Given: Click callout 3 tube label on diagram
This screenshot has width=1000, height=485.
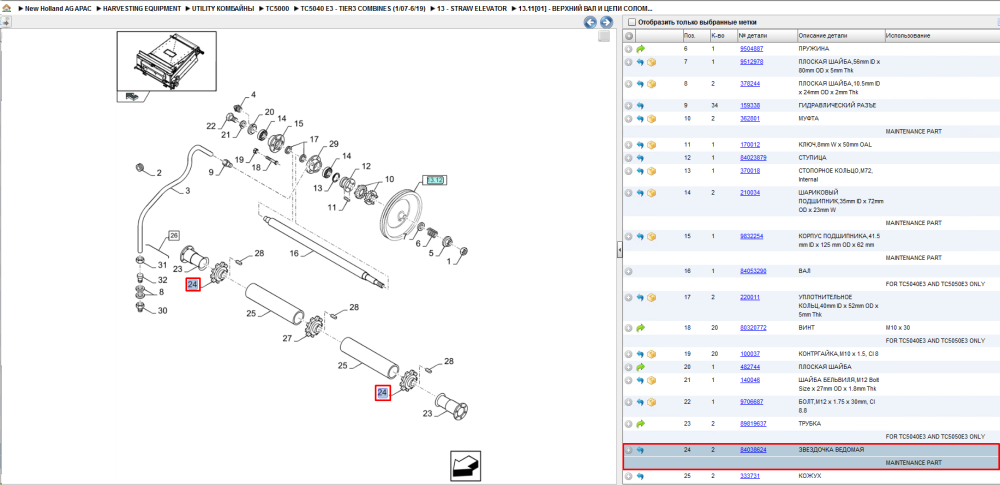Looking at the screenshot, I should [x=188, y=190].
